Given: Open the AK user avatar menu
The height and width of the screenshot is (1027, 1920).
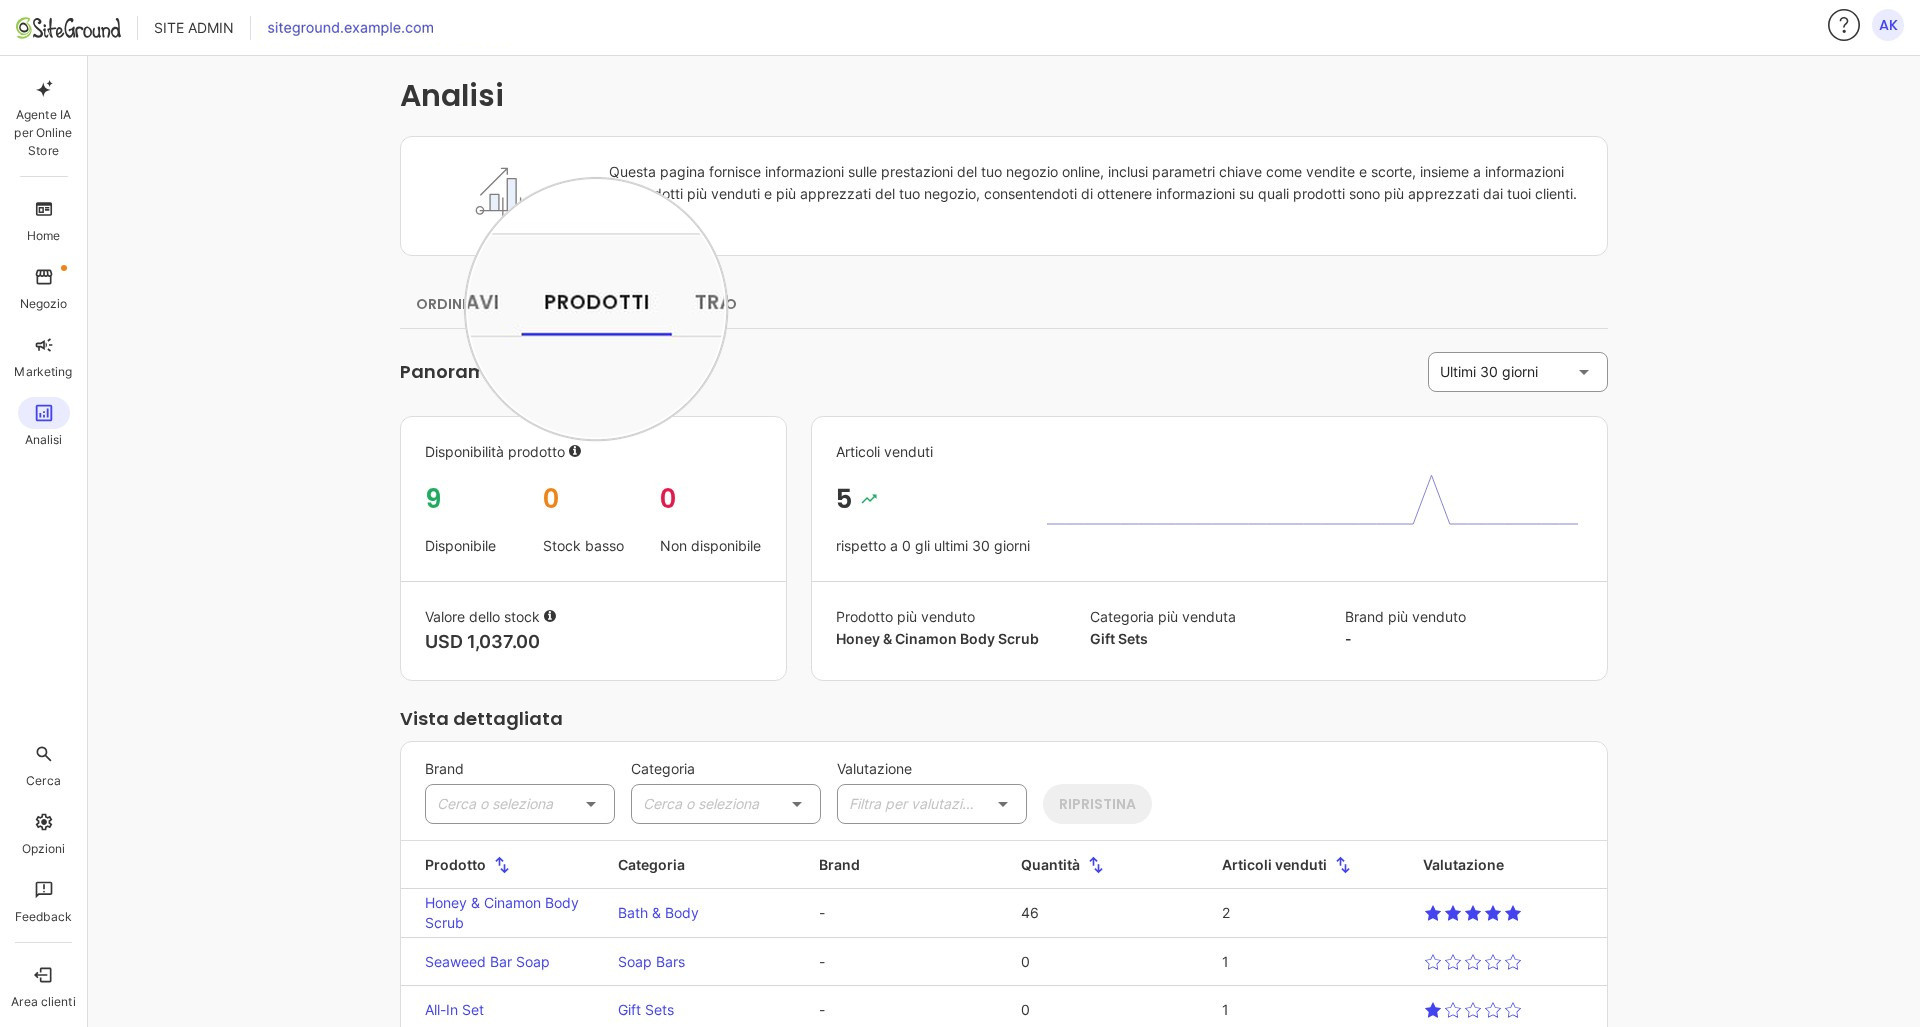Looking at the screenshot, I should point(1888,25).
